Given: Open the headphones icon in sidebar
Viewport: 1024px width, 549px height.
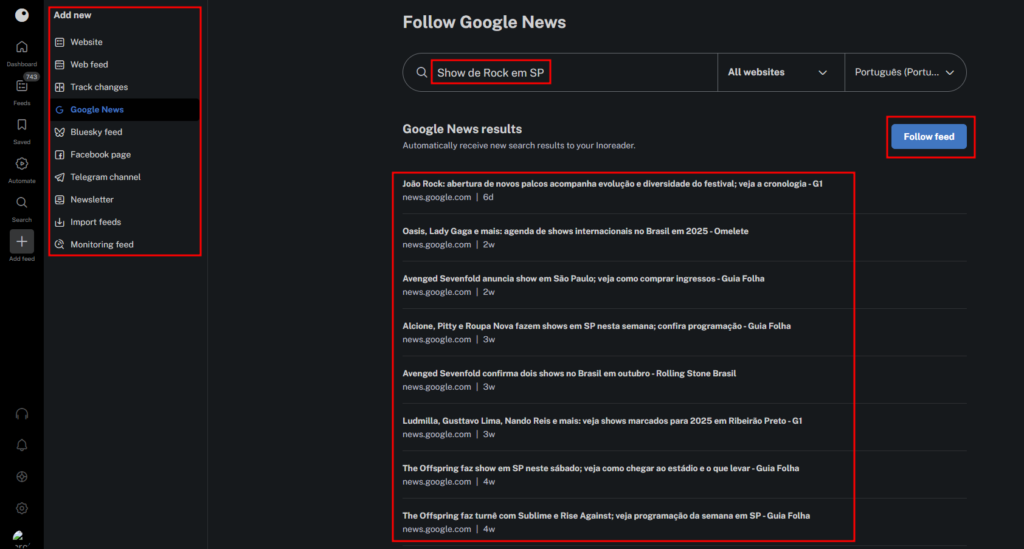Looking at the screenshot, I should [22, 414].
